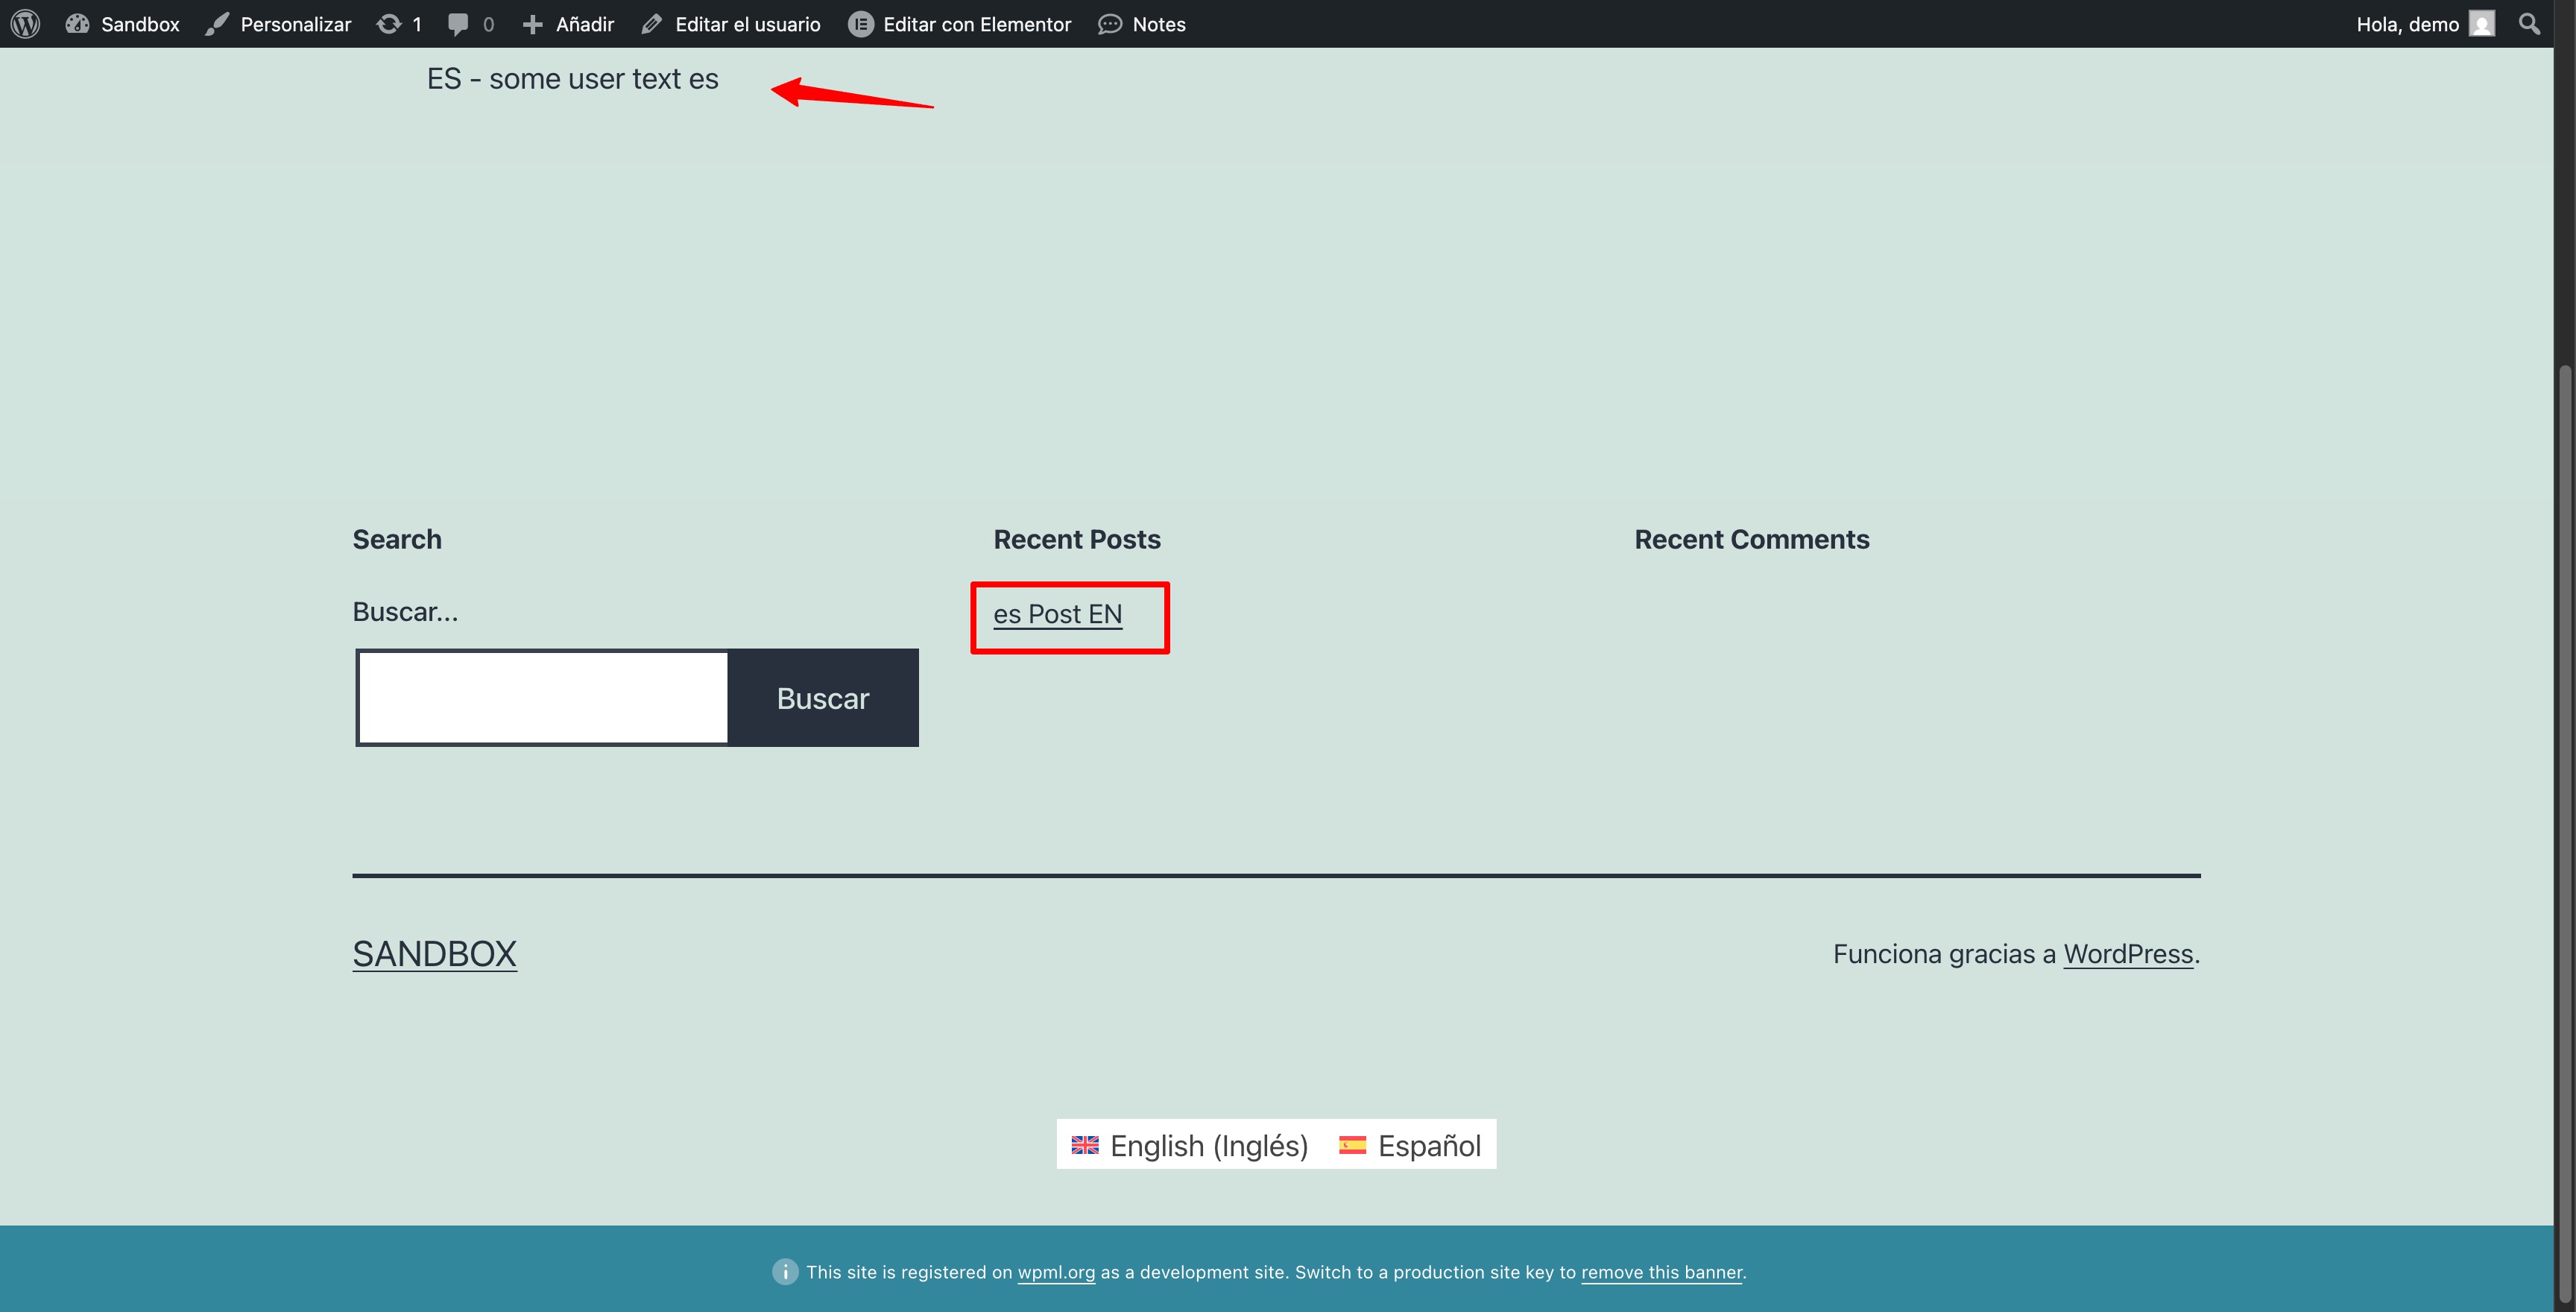
Task: Click the SANDBOX footer site link
Action: pyautogui.click(x=434, y=954)
